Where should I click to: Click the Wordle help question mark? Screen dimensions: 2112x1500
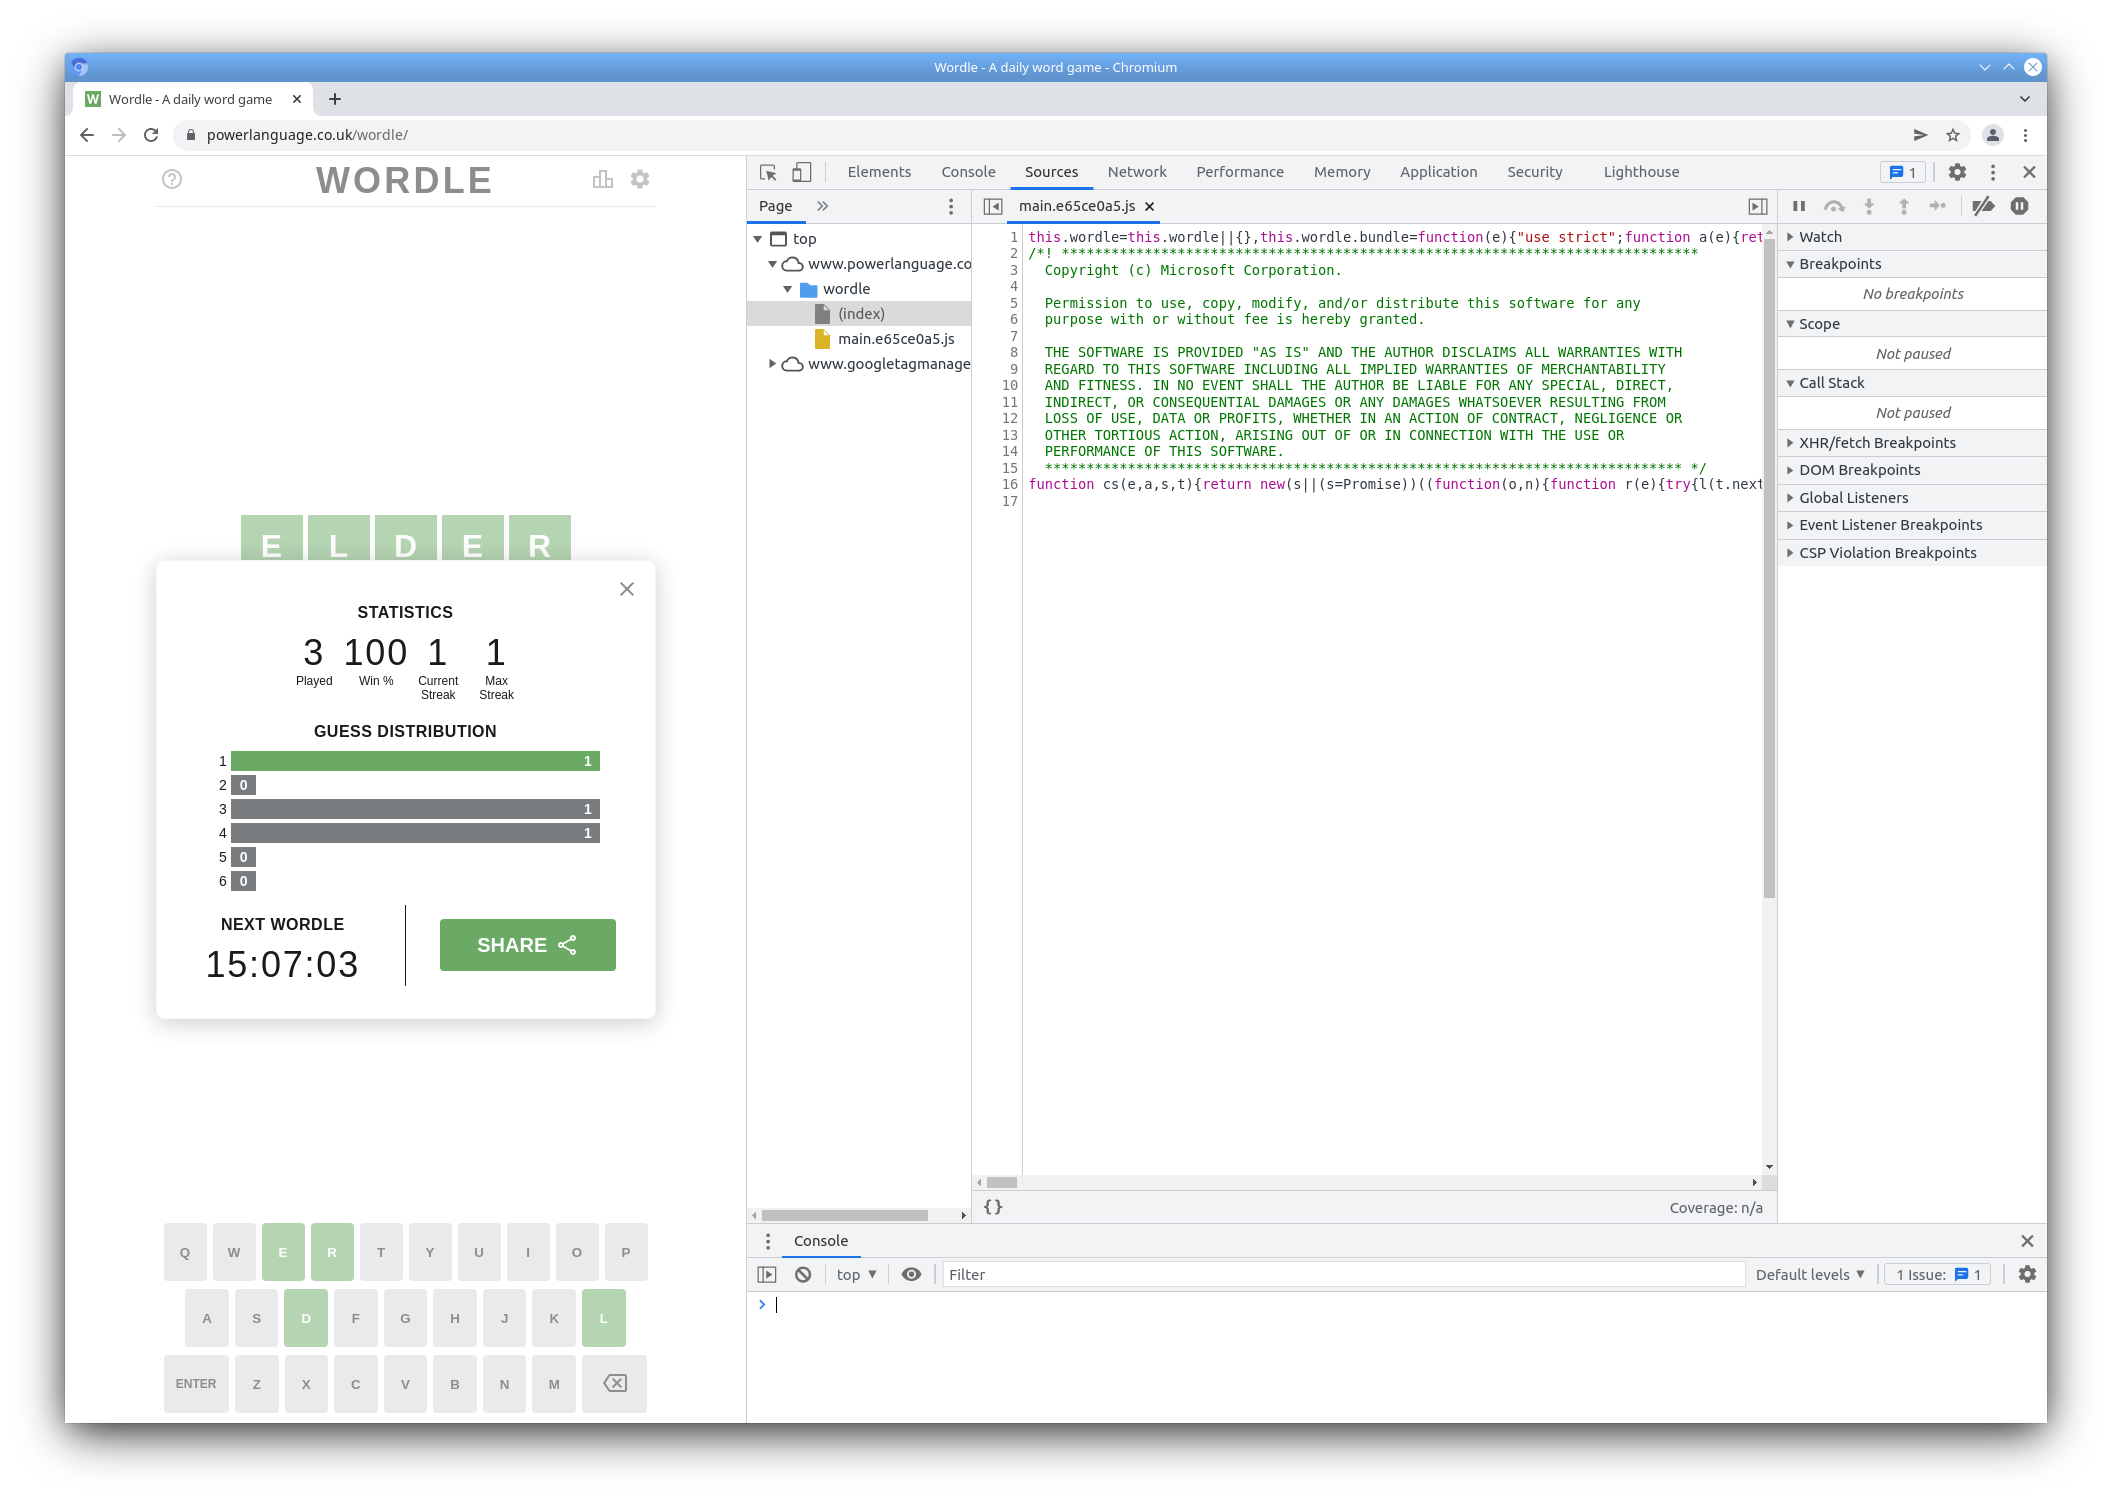[172, 179]
